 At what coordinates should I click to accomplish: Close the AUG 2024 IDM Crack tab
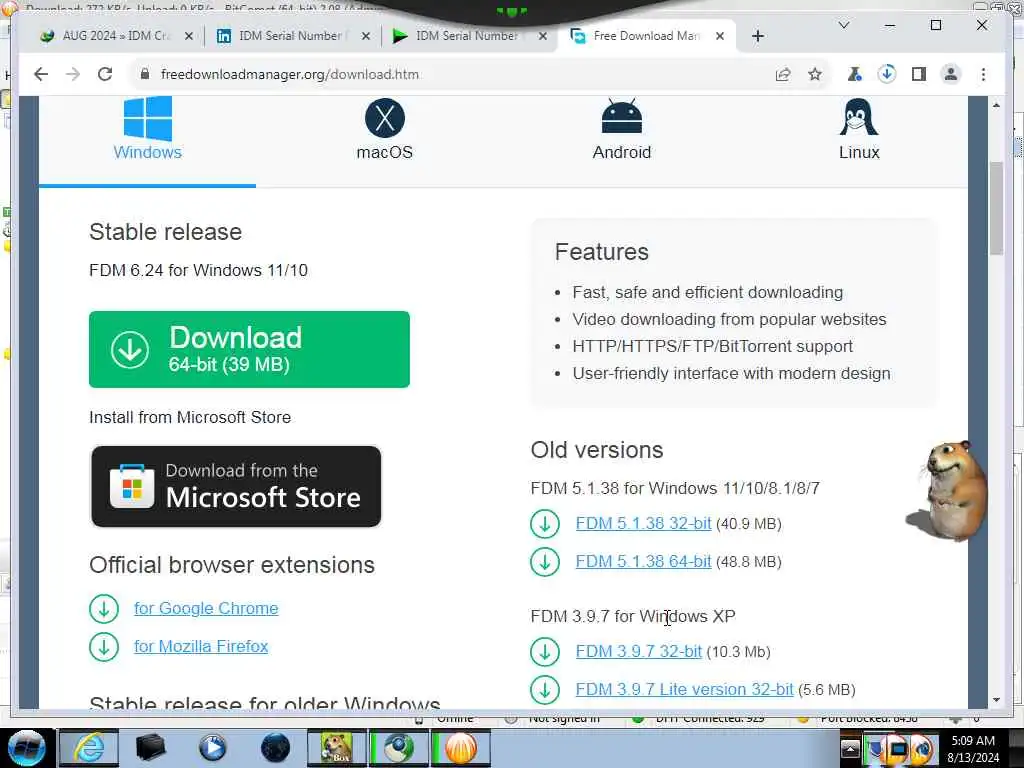tap(189, 37)
